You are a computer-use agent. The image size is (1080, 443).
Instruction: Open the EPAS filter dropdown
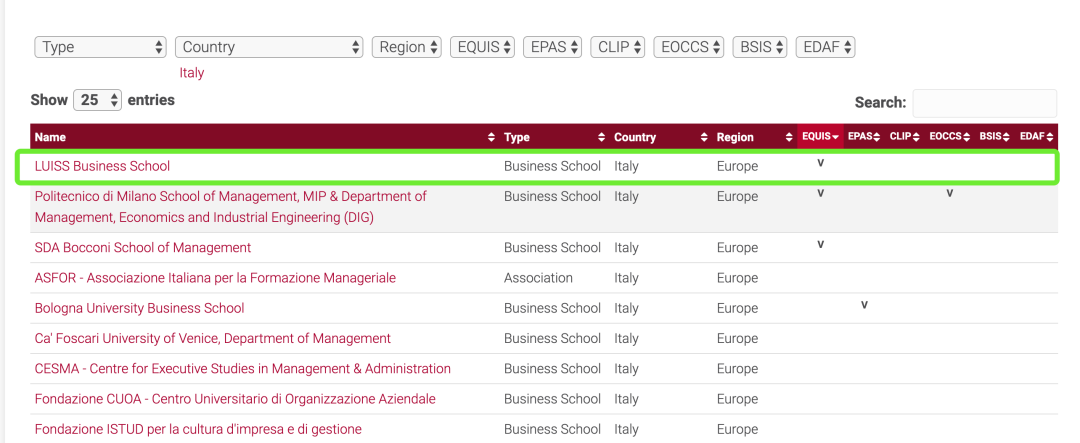[x=552, y=47]
